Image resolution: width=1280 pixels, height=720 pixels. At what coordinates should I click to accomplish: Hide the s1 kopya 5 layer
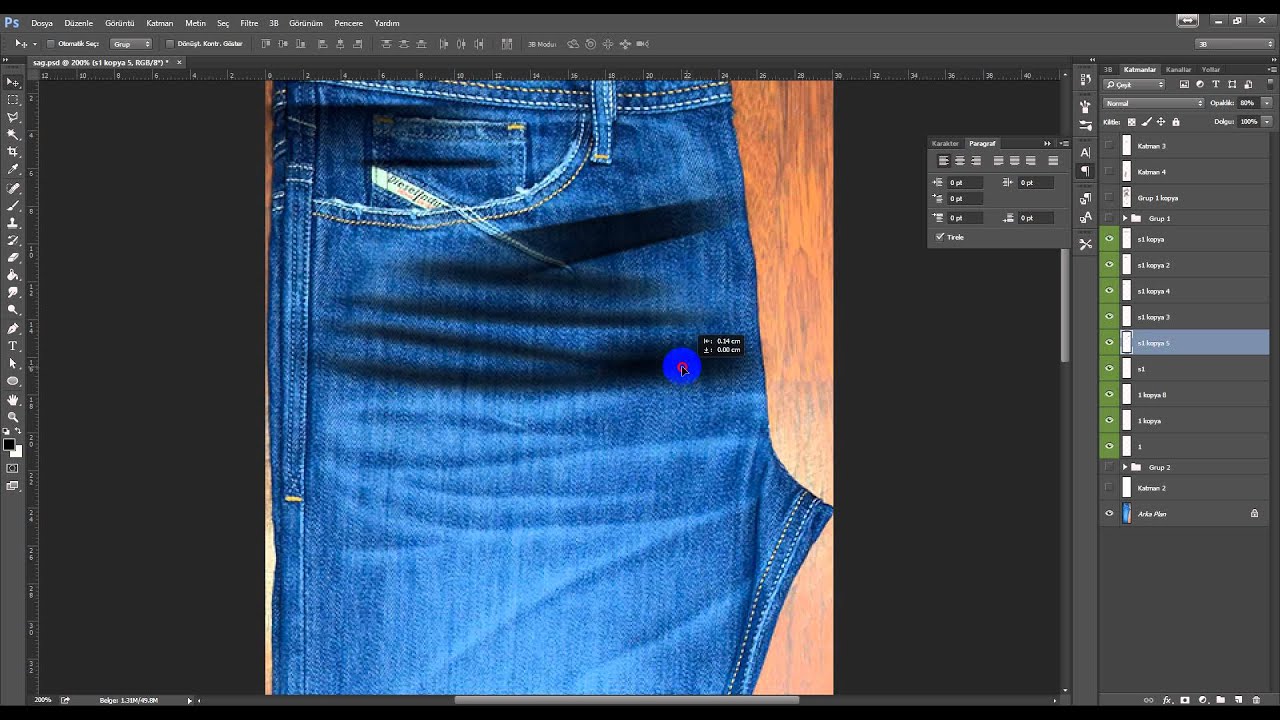pyautogui.click(x=1109, y=343)
